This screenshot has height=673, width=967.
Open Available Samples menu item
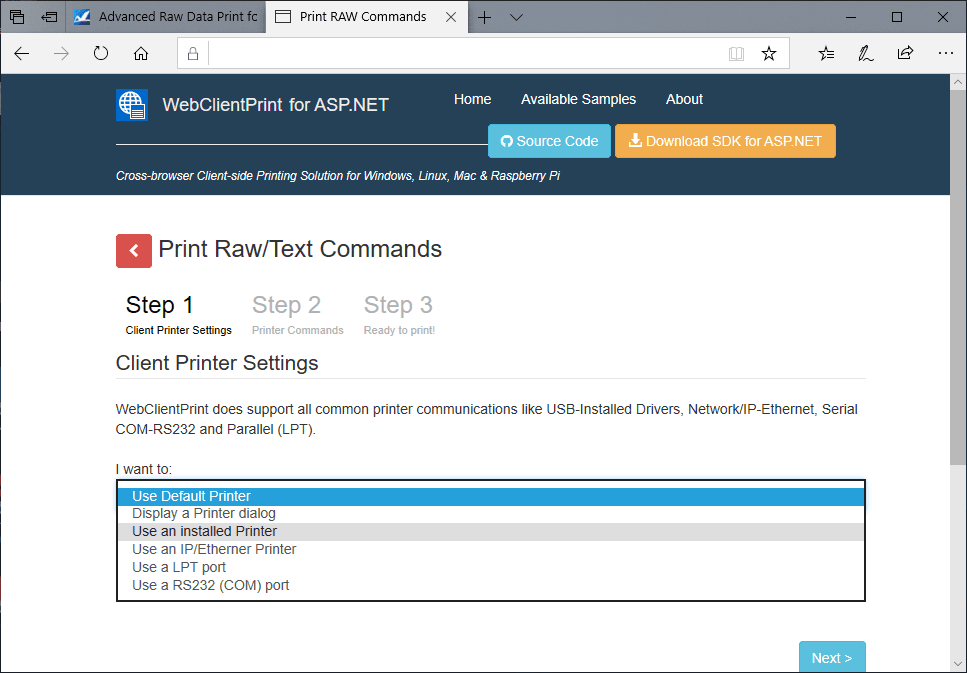coord(578,99)
